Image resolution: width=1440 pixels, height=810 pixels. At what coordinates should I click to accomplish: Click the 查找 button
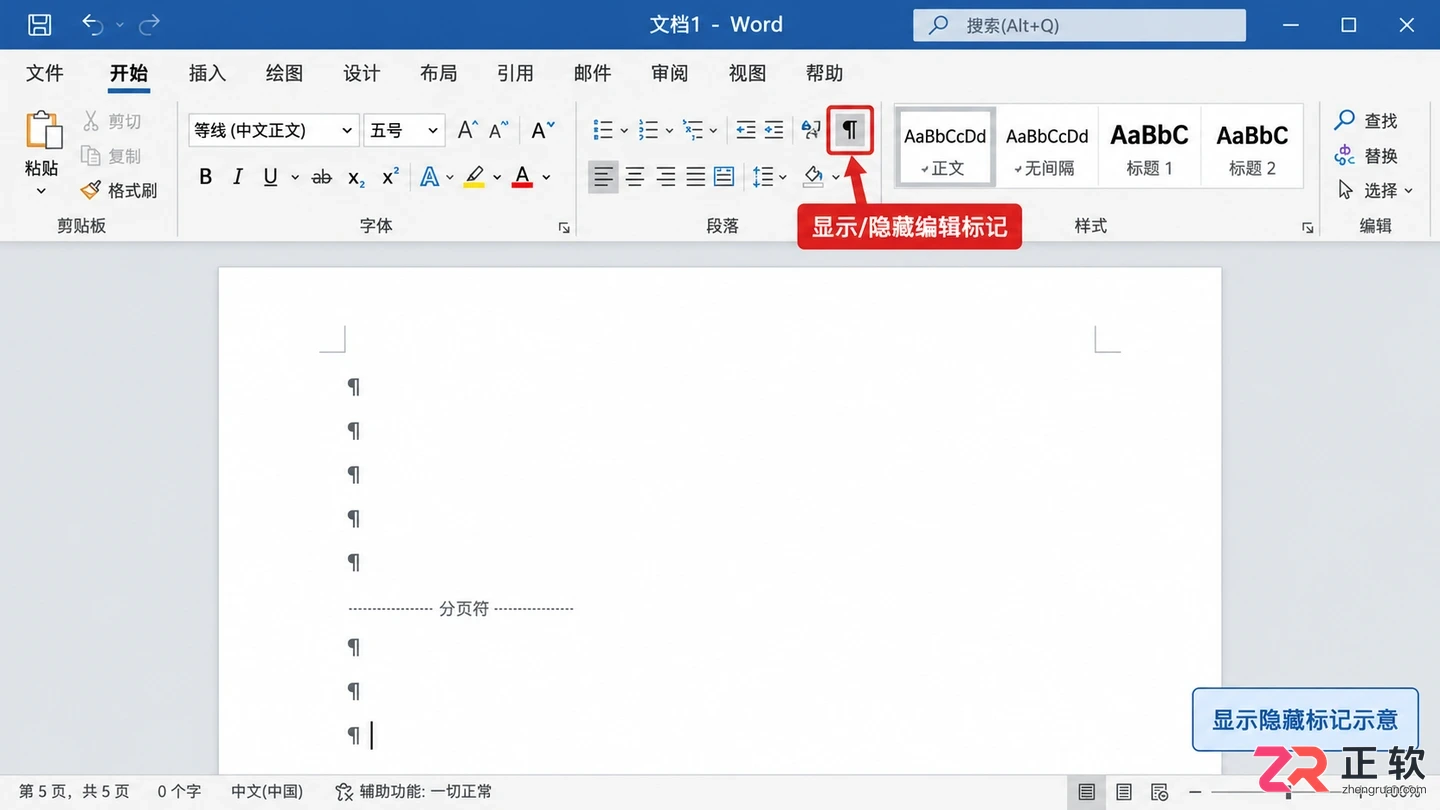1367,121
